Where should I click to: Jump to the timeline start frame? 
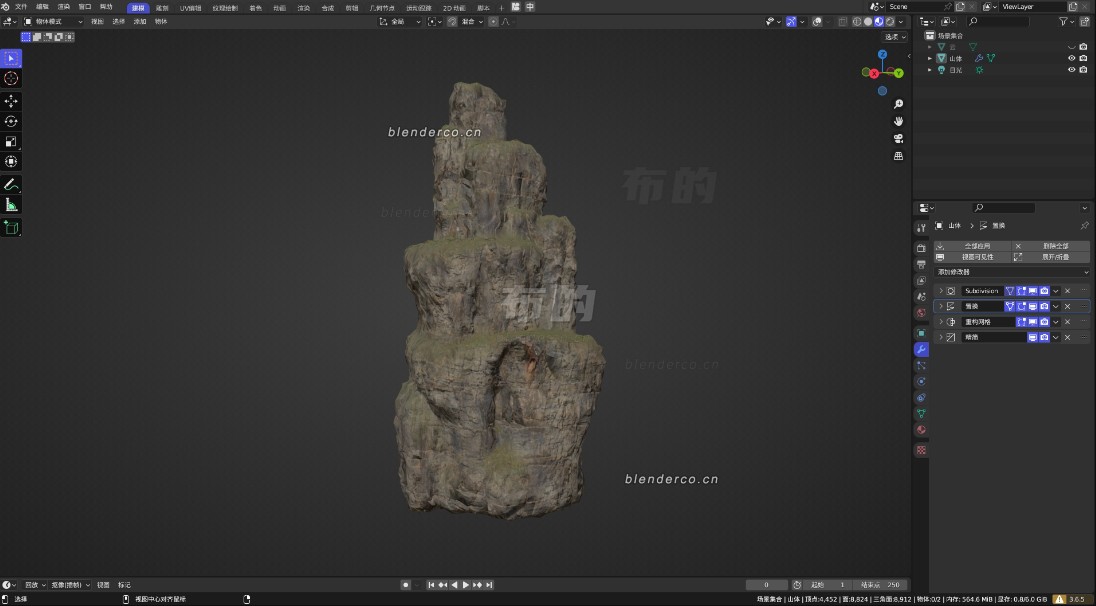(x=431, y=585)
